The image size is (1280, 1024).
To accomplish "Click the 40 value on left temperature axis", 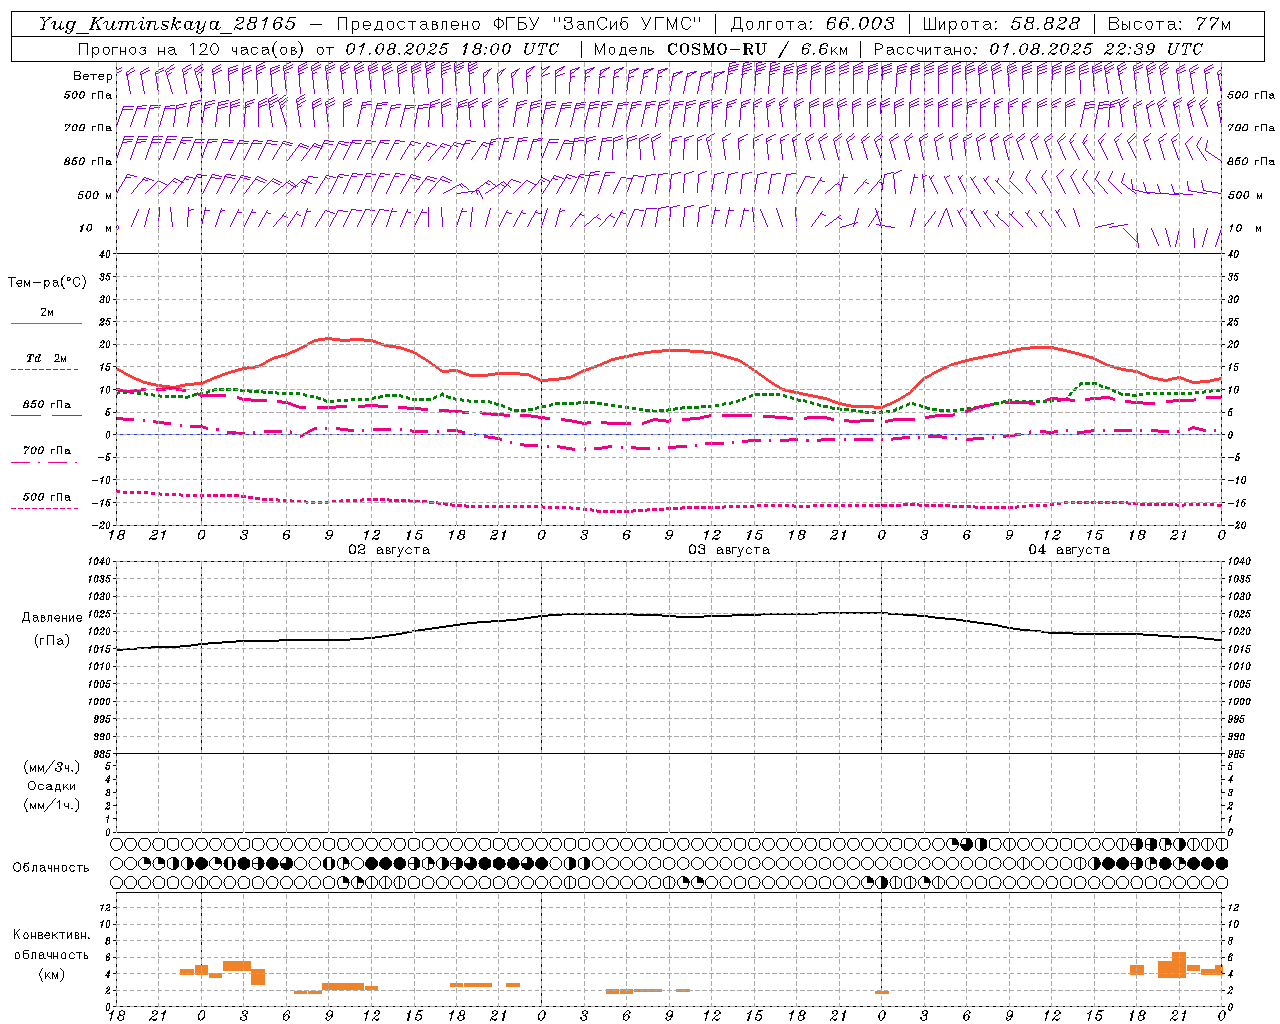I will click(x=105, y=254).
